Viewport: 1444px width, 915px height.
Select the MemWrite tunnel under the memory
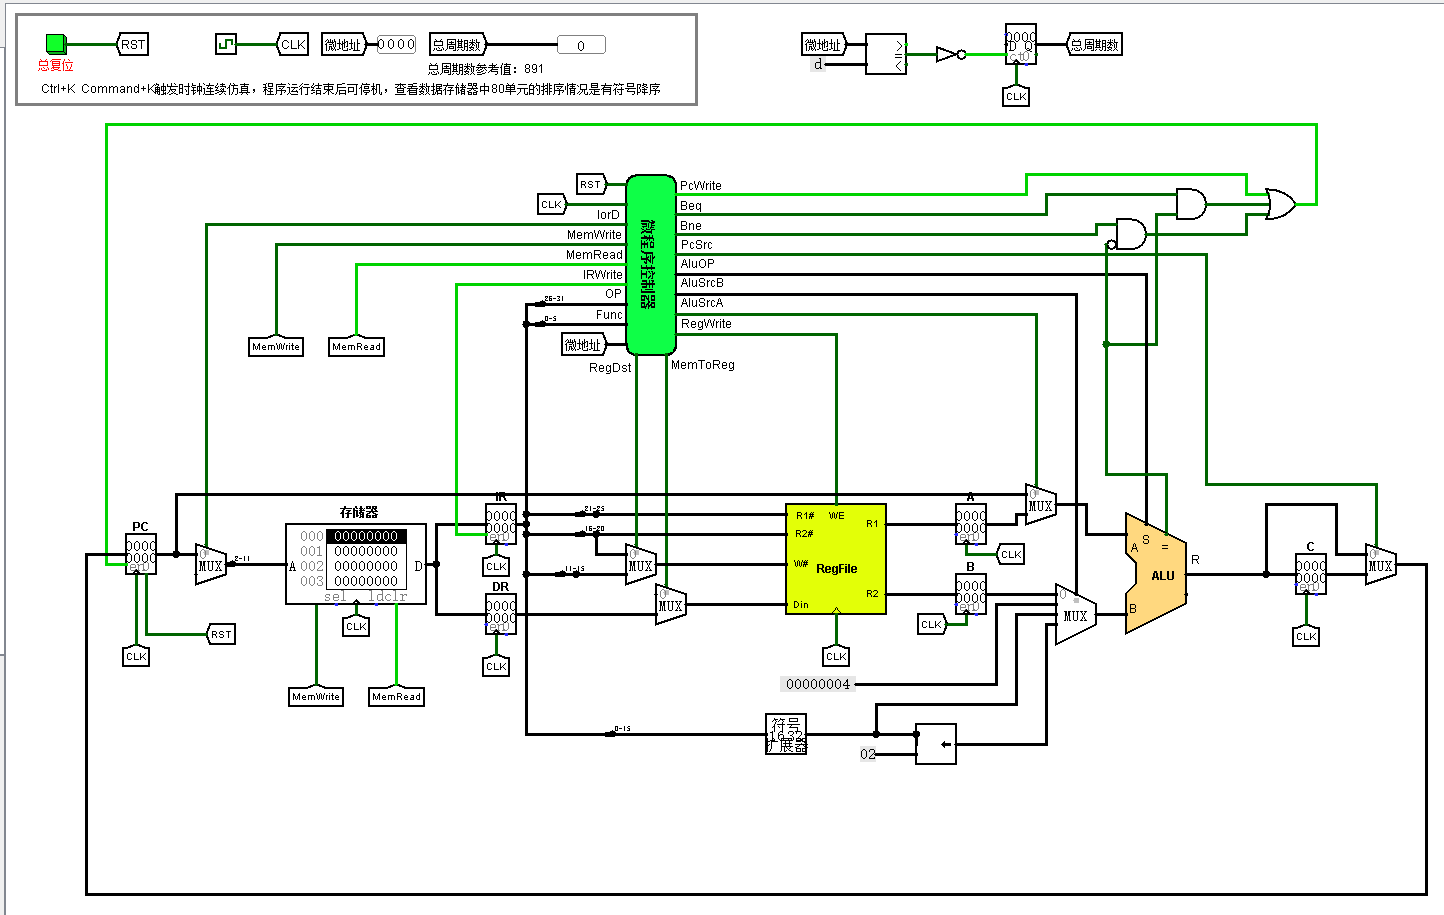tap(316, 696)
